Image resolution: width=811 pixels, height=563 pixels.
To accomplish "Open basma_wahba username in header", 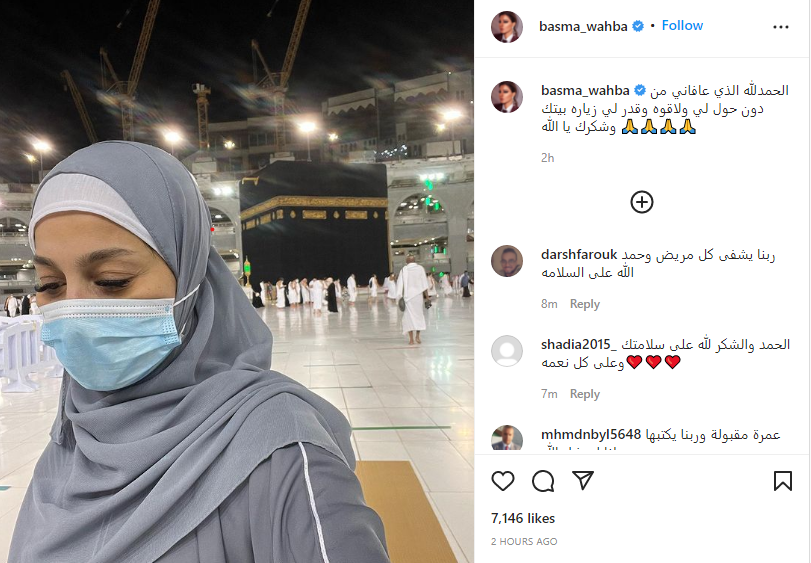I will click(x=583, y=26).
